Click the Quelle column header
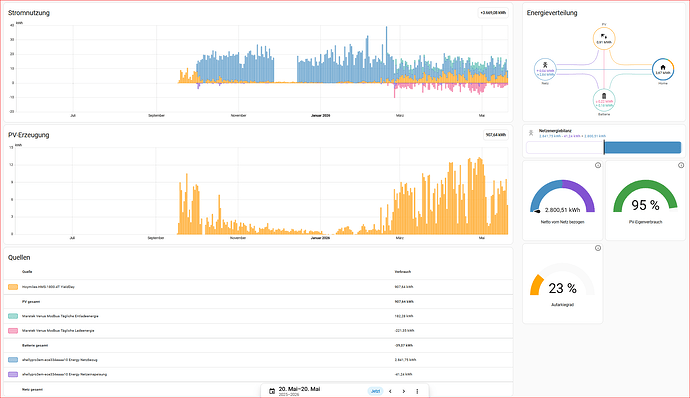This screenshot has height=398, width=690. [27, 272]
